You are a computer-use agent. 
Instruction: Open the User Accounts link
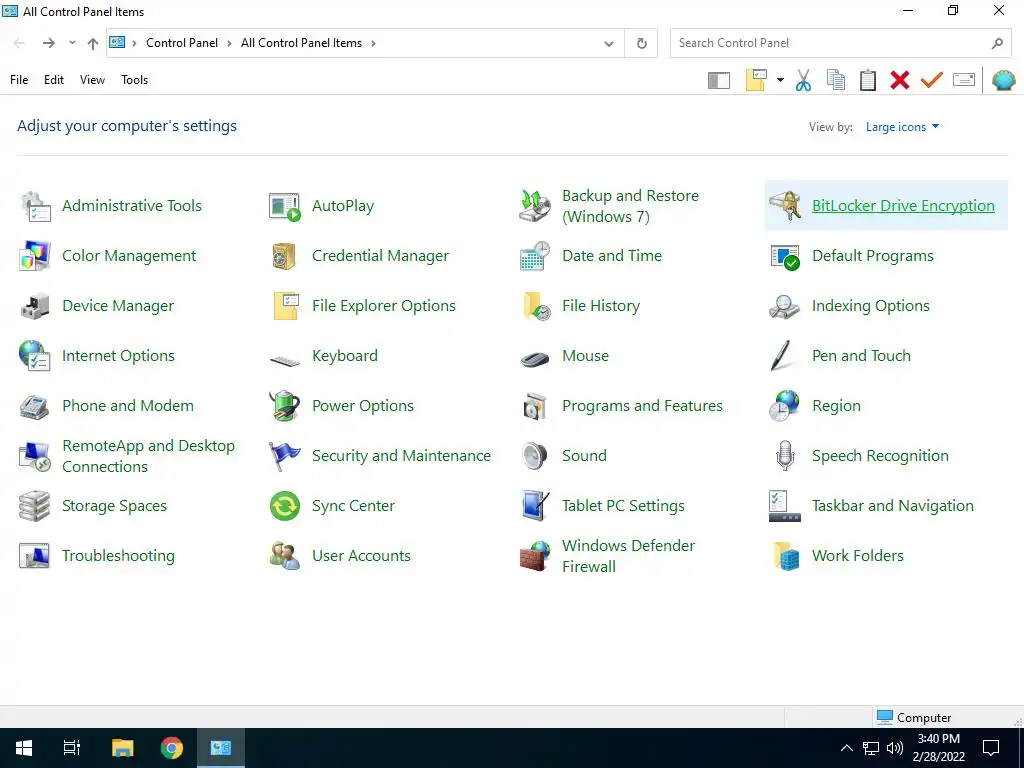(x=361, y=556)
